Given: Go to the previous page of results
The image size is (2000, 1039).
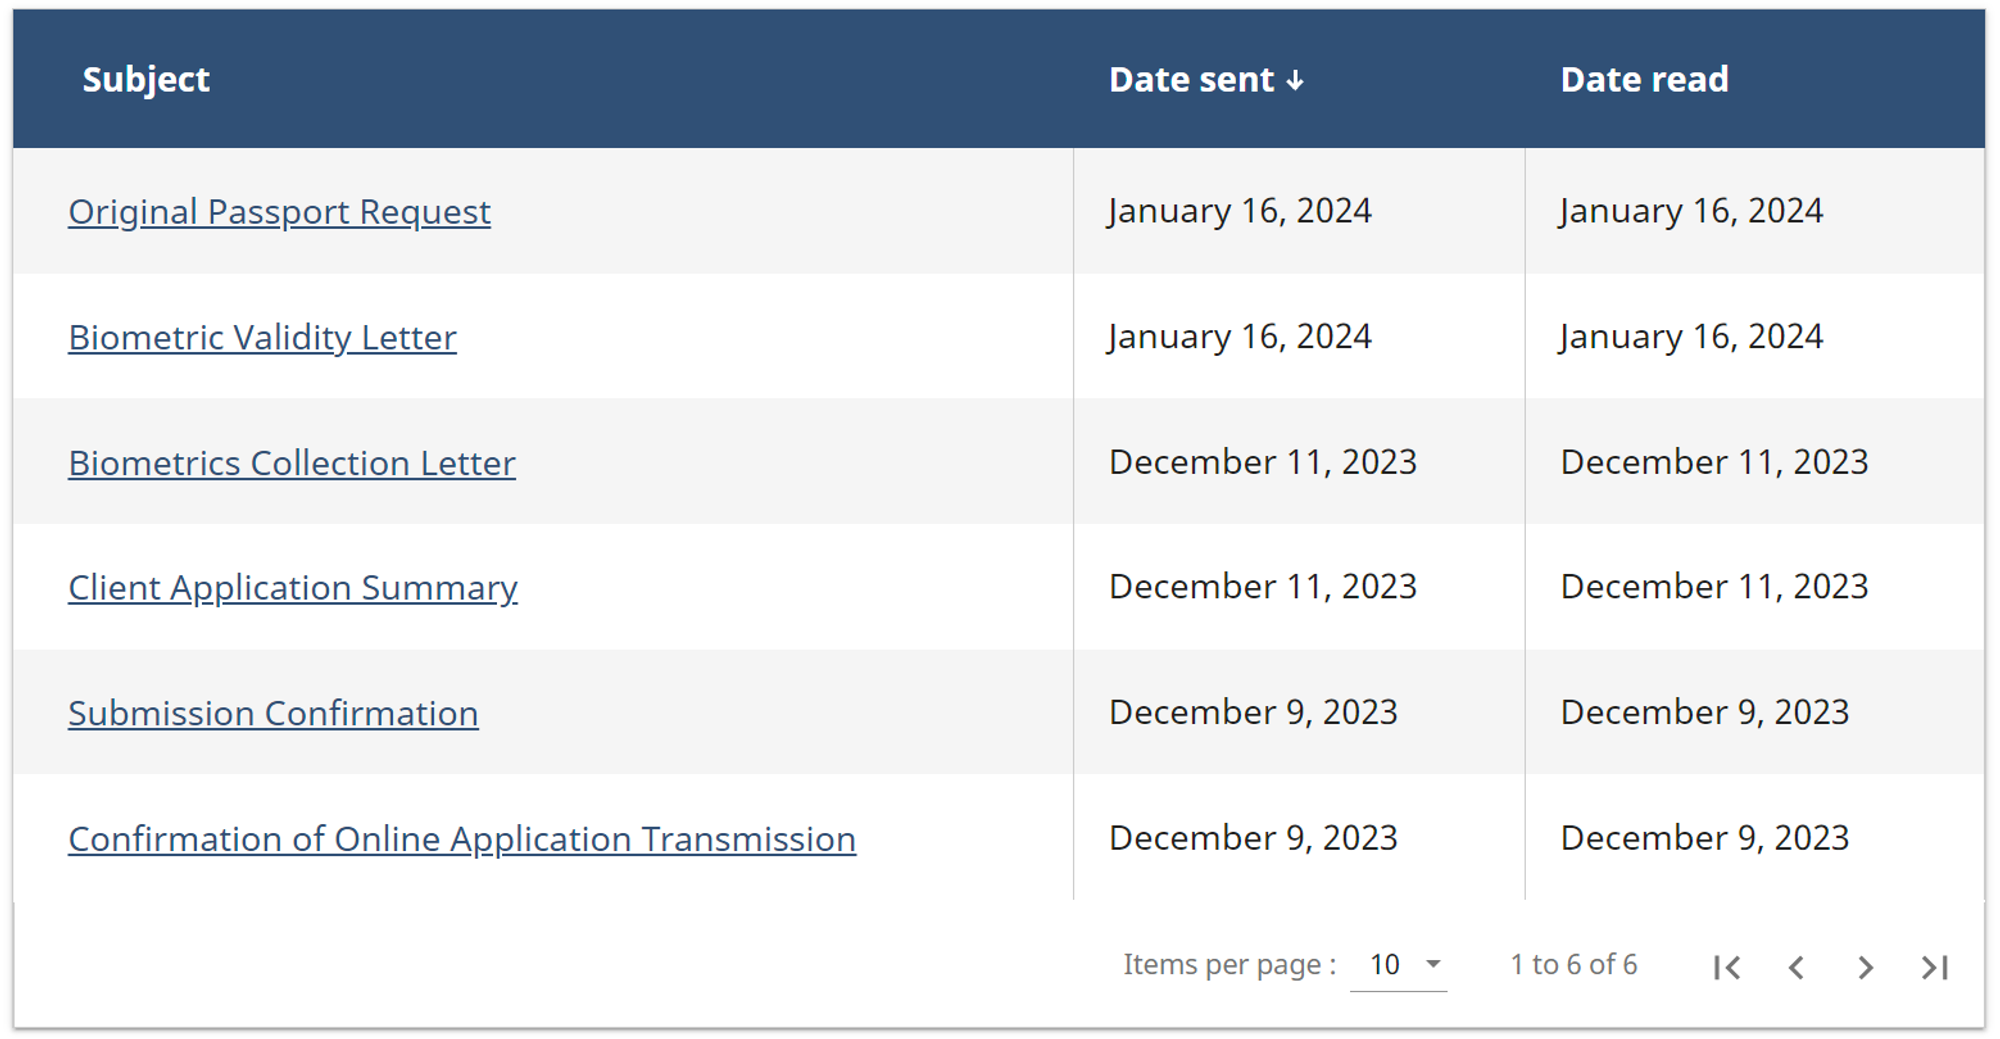Looking at the screenshot, I should [1796, 967].
